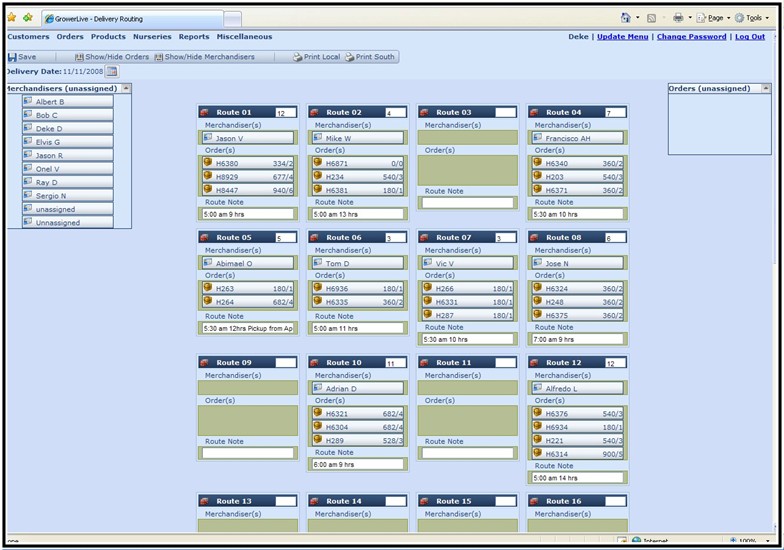Collapse the Orders (unassigned) panel

[x=765, y=88]
